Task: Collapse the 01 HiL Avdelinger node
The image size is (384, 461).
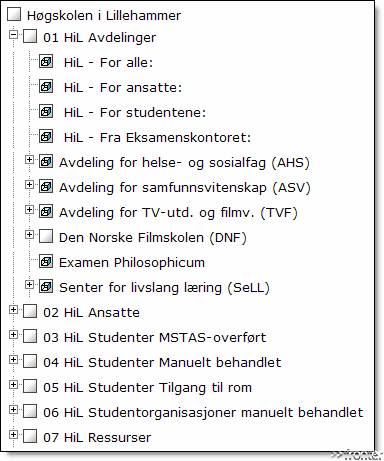Action: pos(13,34)
